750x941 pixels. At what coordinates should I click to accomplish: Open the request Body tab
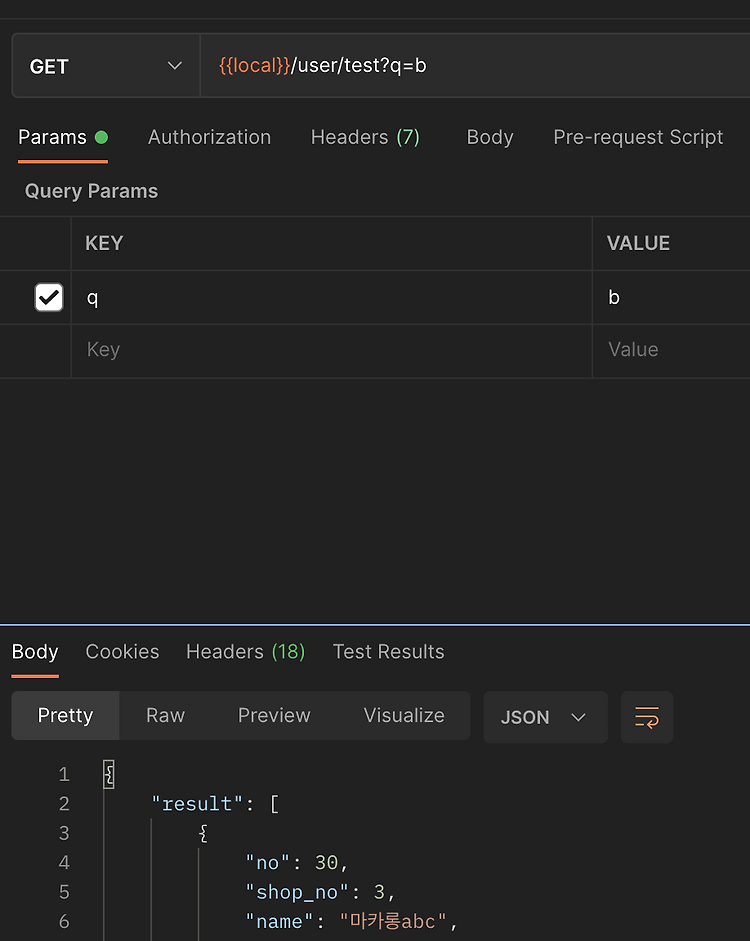point(490,137)
